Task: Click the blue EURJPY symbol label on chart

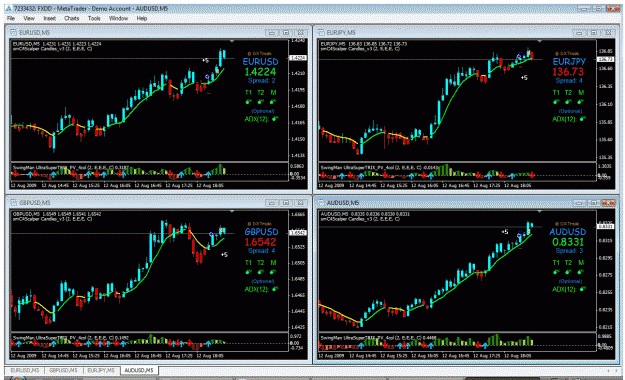Action: click(x=569, y=62)
